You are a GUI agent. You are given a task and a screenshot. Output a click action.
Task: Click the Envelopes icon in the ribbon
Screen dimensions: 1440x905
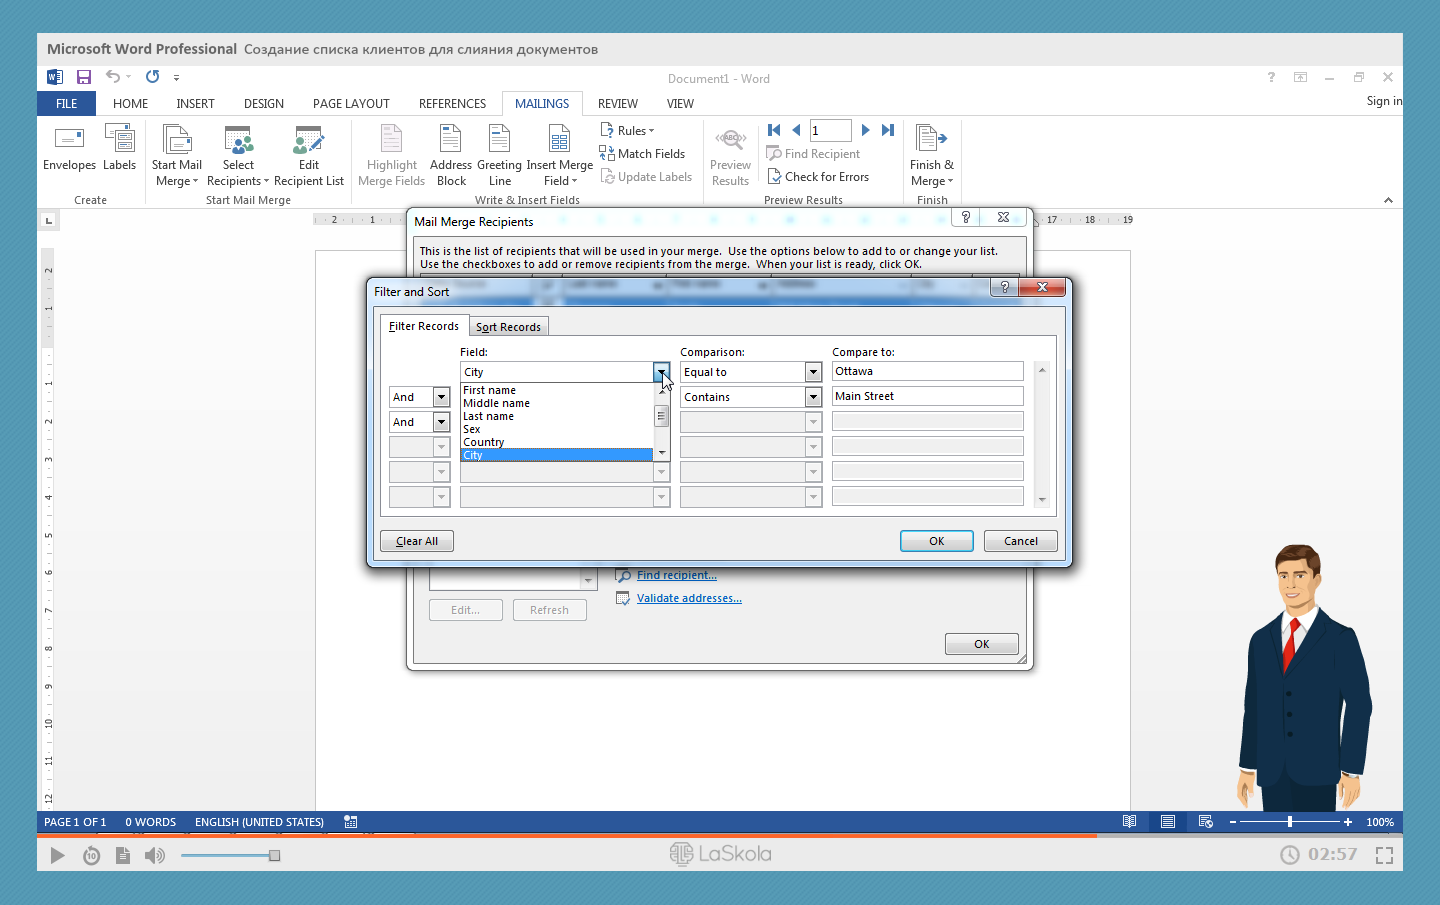coord(69,139)
